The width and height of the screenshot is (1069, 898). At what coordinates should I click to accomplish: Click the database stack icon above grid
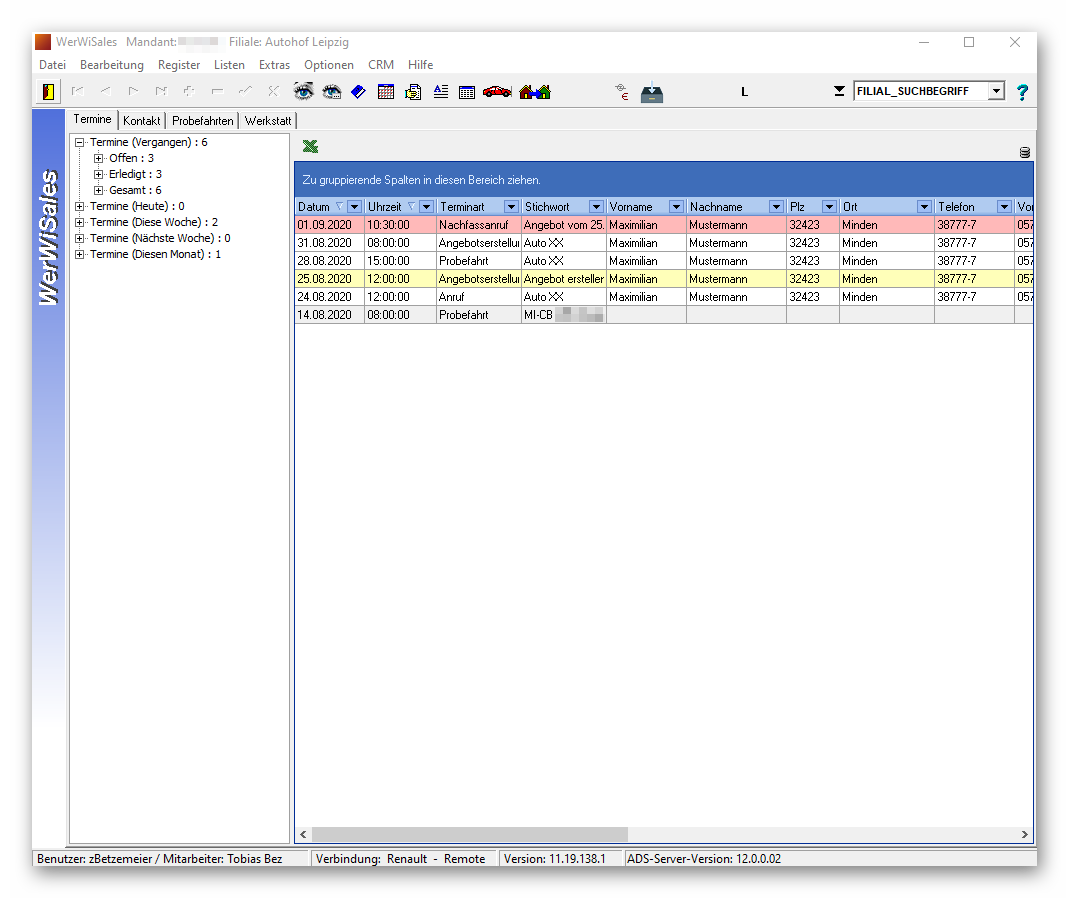tap(1025, 153)
